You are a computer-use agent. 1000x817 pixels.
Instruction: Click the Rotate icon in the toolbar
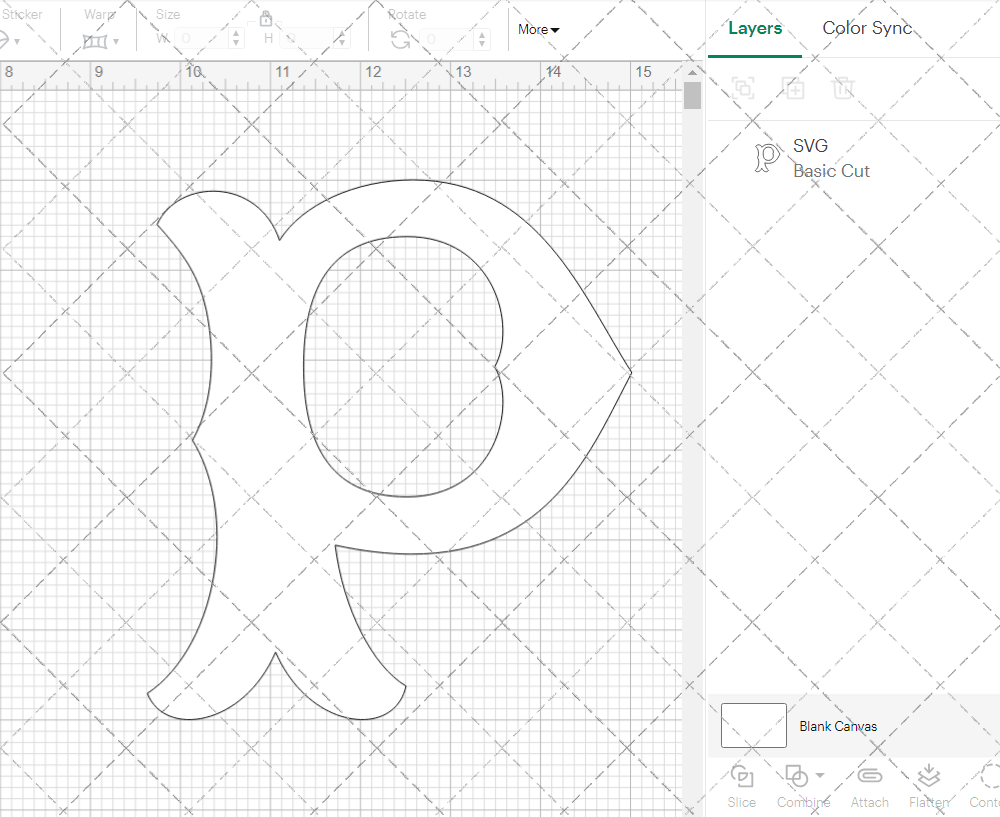coord(401,40)
